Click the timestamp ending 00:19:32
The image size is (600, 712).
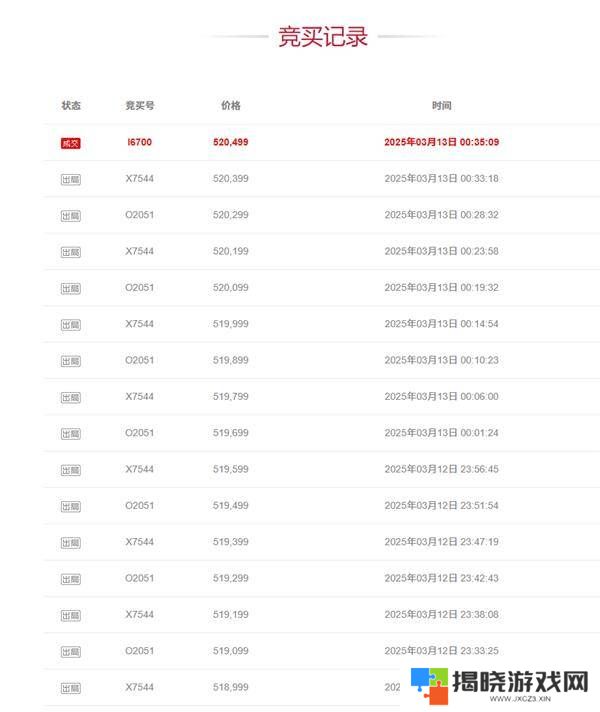(x=441, y=287)
